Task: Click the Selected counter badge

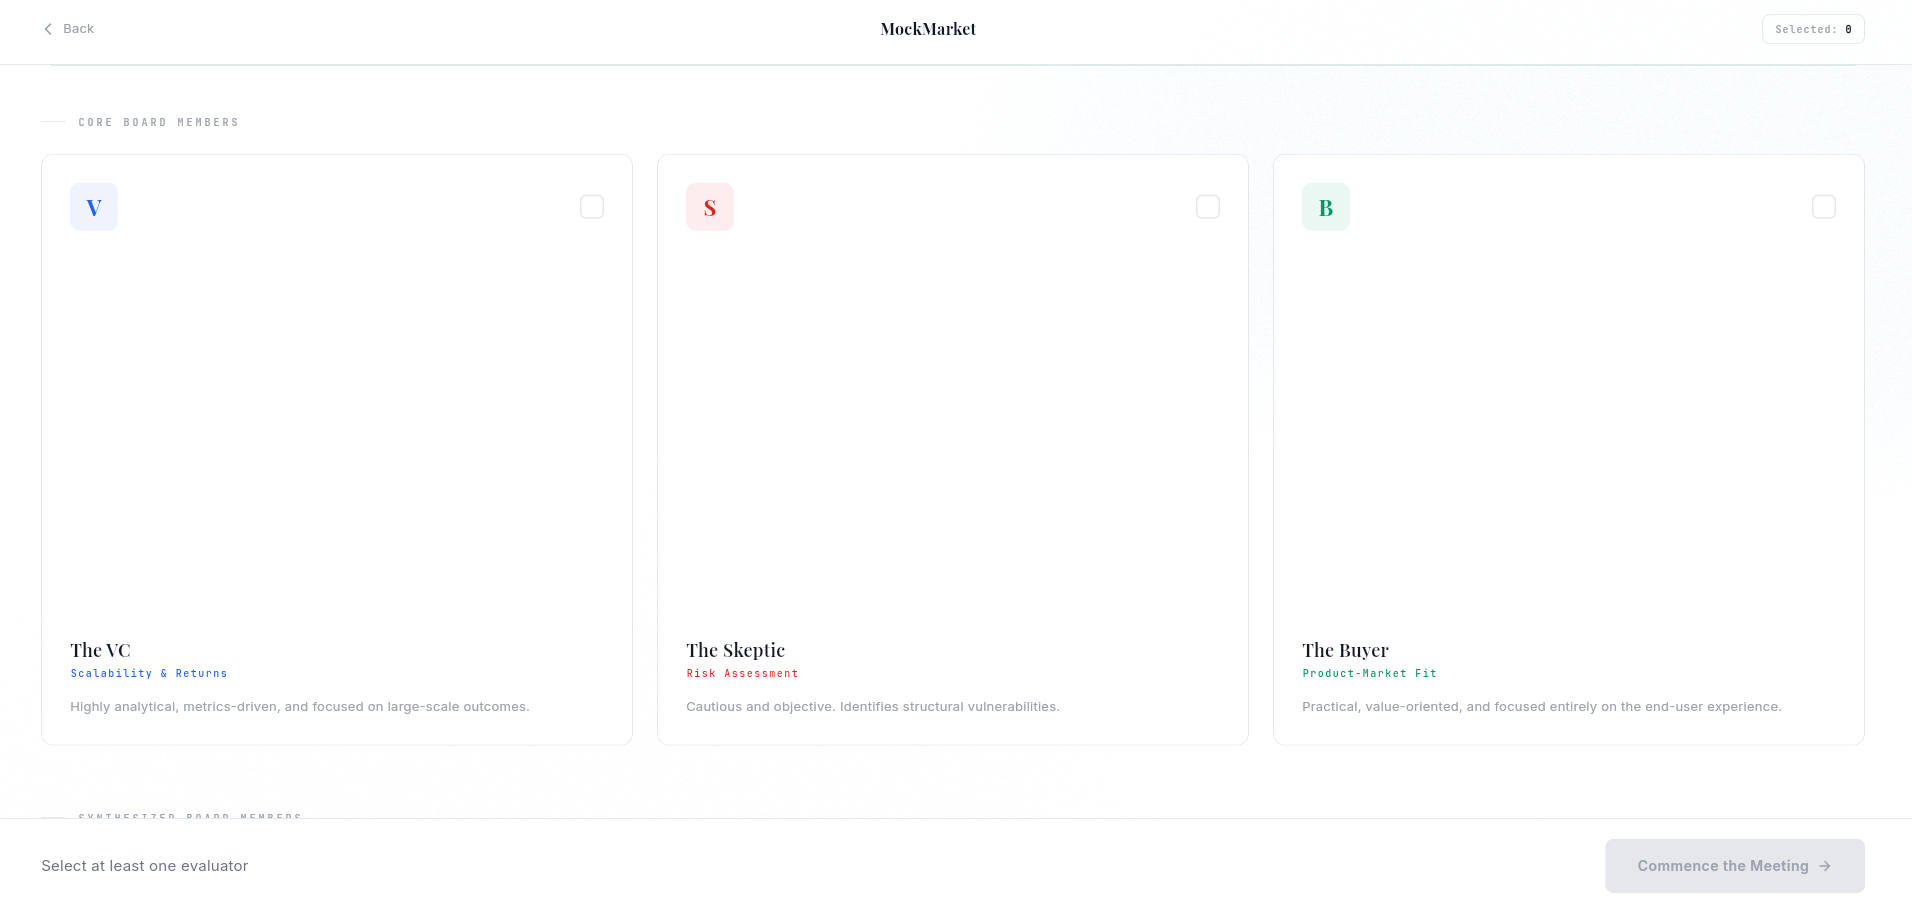Action: [1813, 29]
